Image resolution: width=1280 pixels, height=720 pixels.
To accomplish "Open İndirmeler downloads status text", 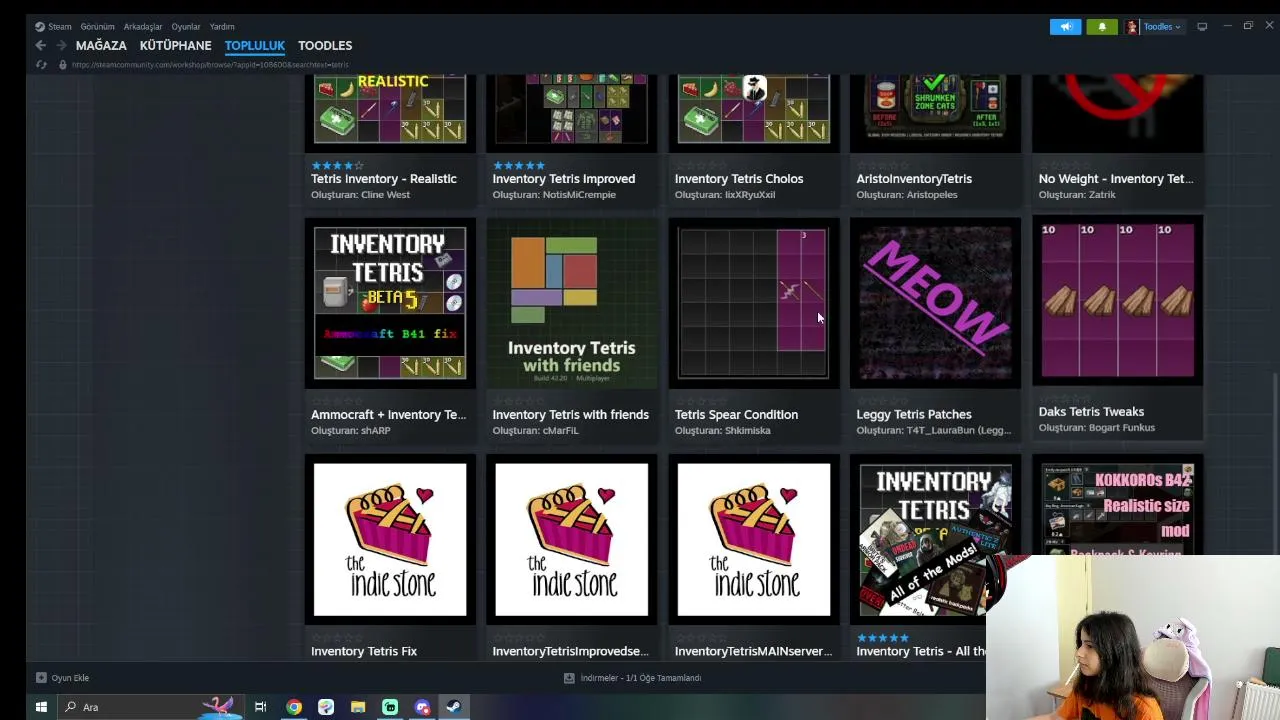I will coord(641,678).
